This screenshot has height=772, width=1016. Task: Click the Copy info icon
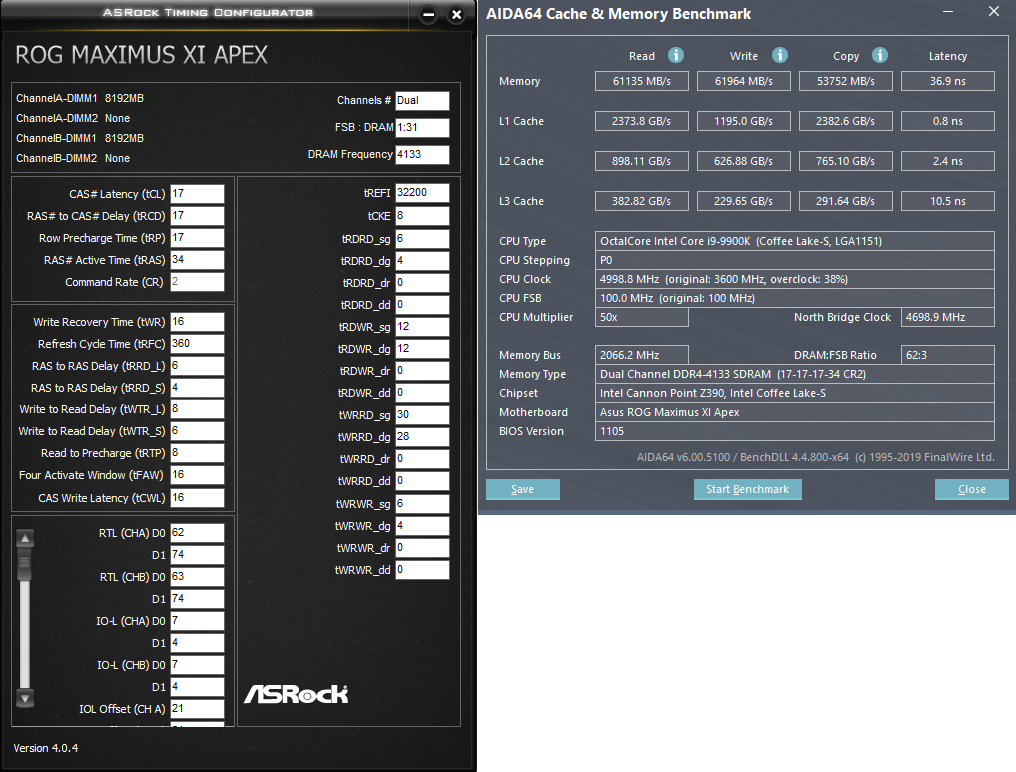pyautogui.click(x=879, y=55)
